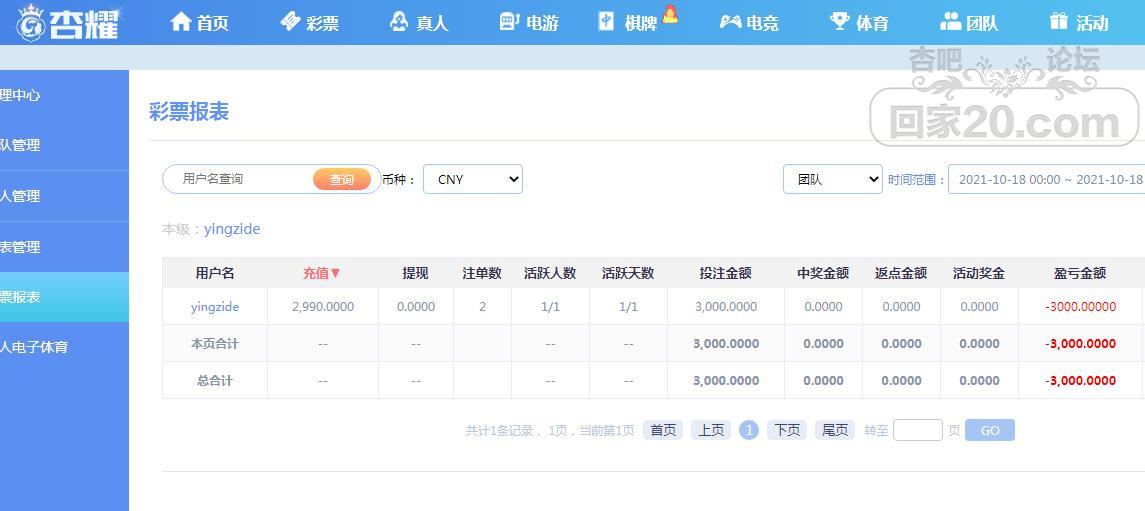The height and width of the screenshot is (511, 1145).
Task: Click the lottery ticket icon next to 彩票
Action: coord(290,21)
